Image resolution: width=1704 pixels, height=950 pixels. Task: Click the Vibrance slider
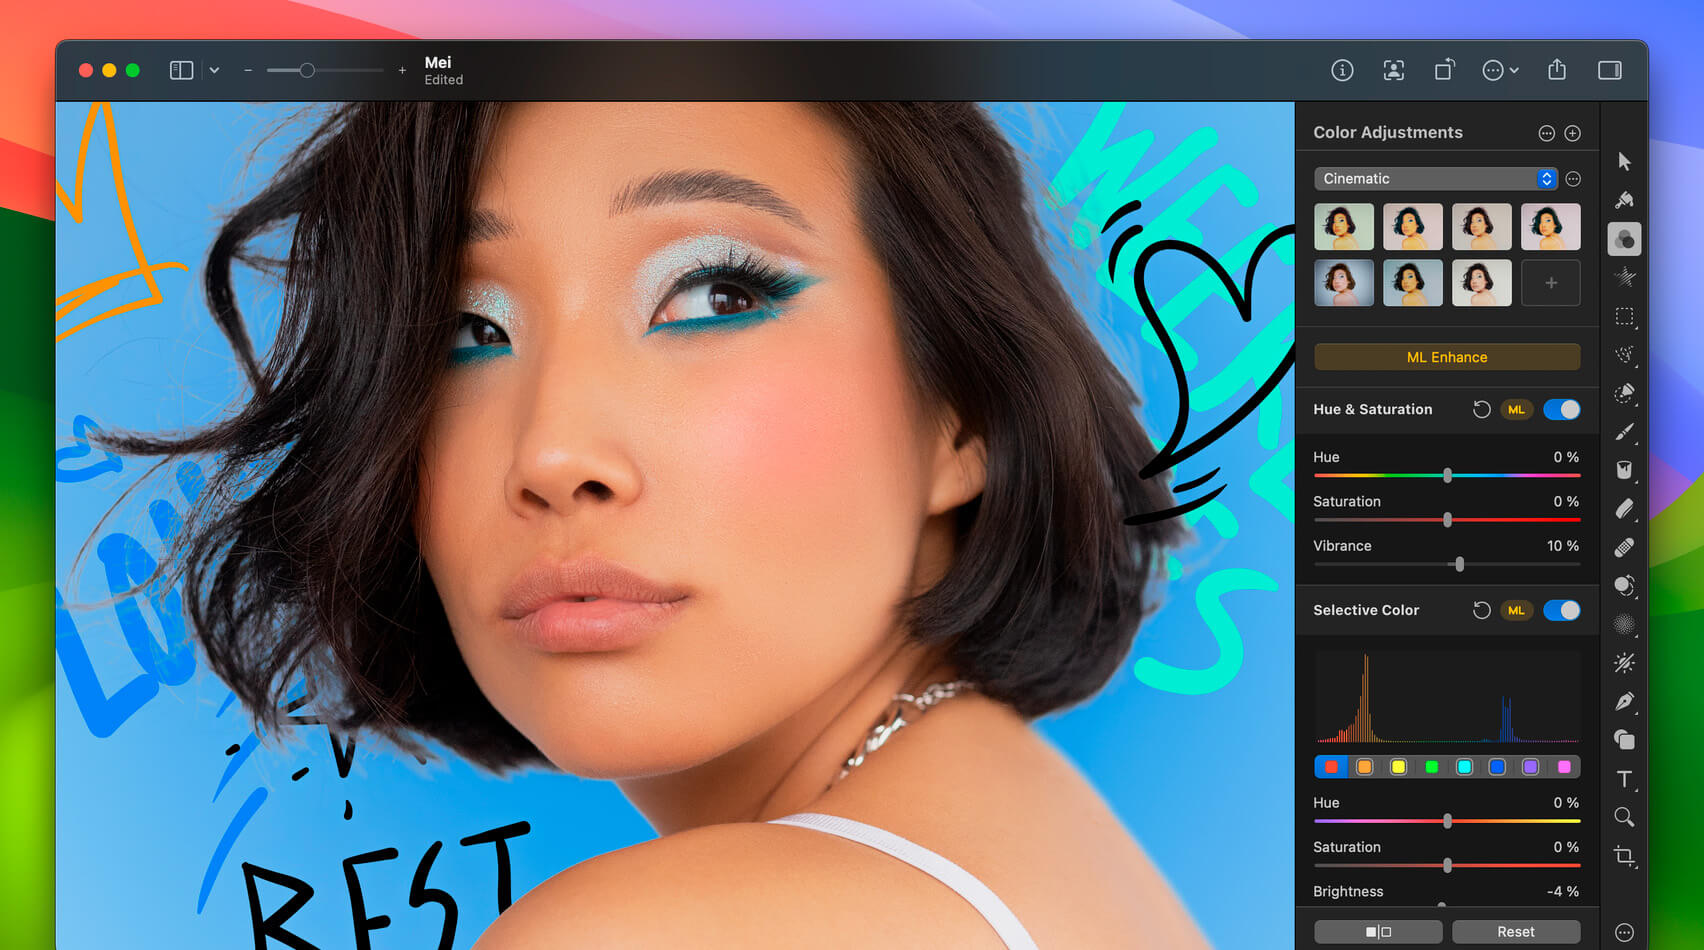(1447, 564)
